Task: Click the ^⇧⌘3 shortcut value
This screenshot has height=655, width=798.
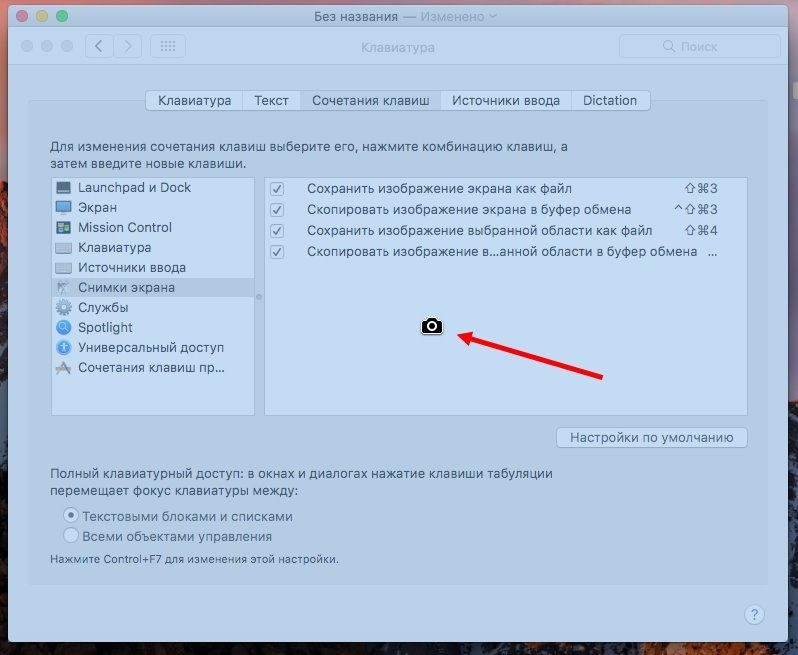Action: pos(695,210)
